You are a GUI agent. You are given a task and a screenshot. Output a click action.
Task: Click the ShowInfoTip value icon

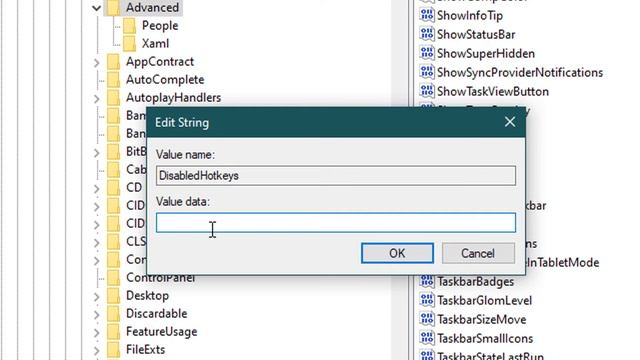[427, 15]
